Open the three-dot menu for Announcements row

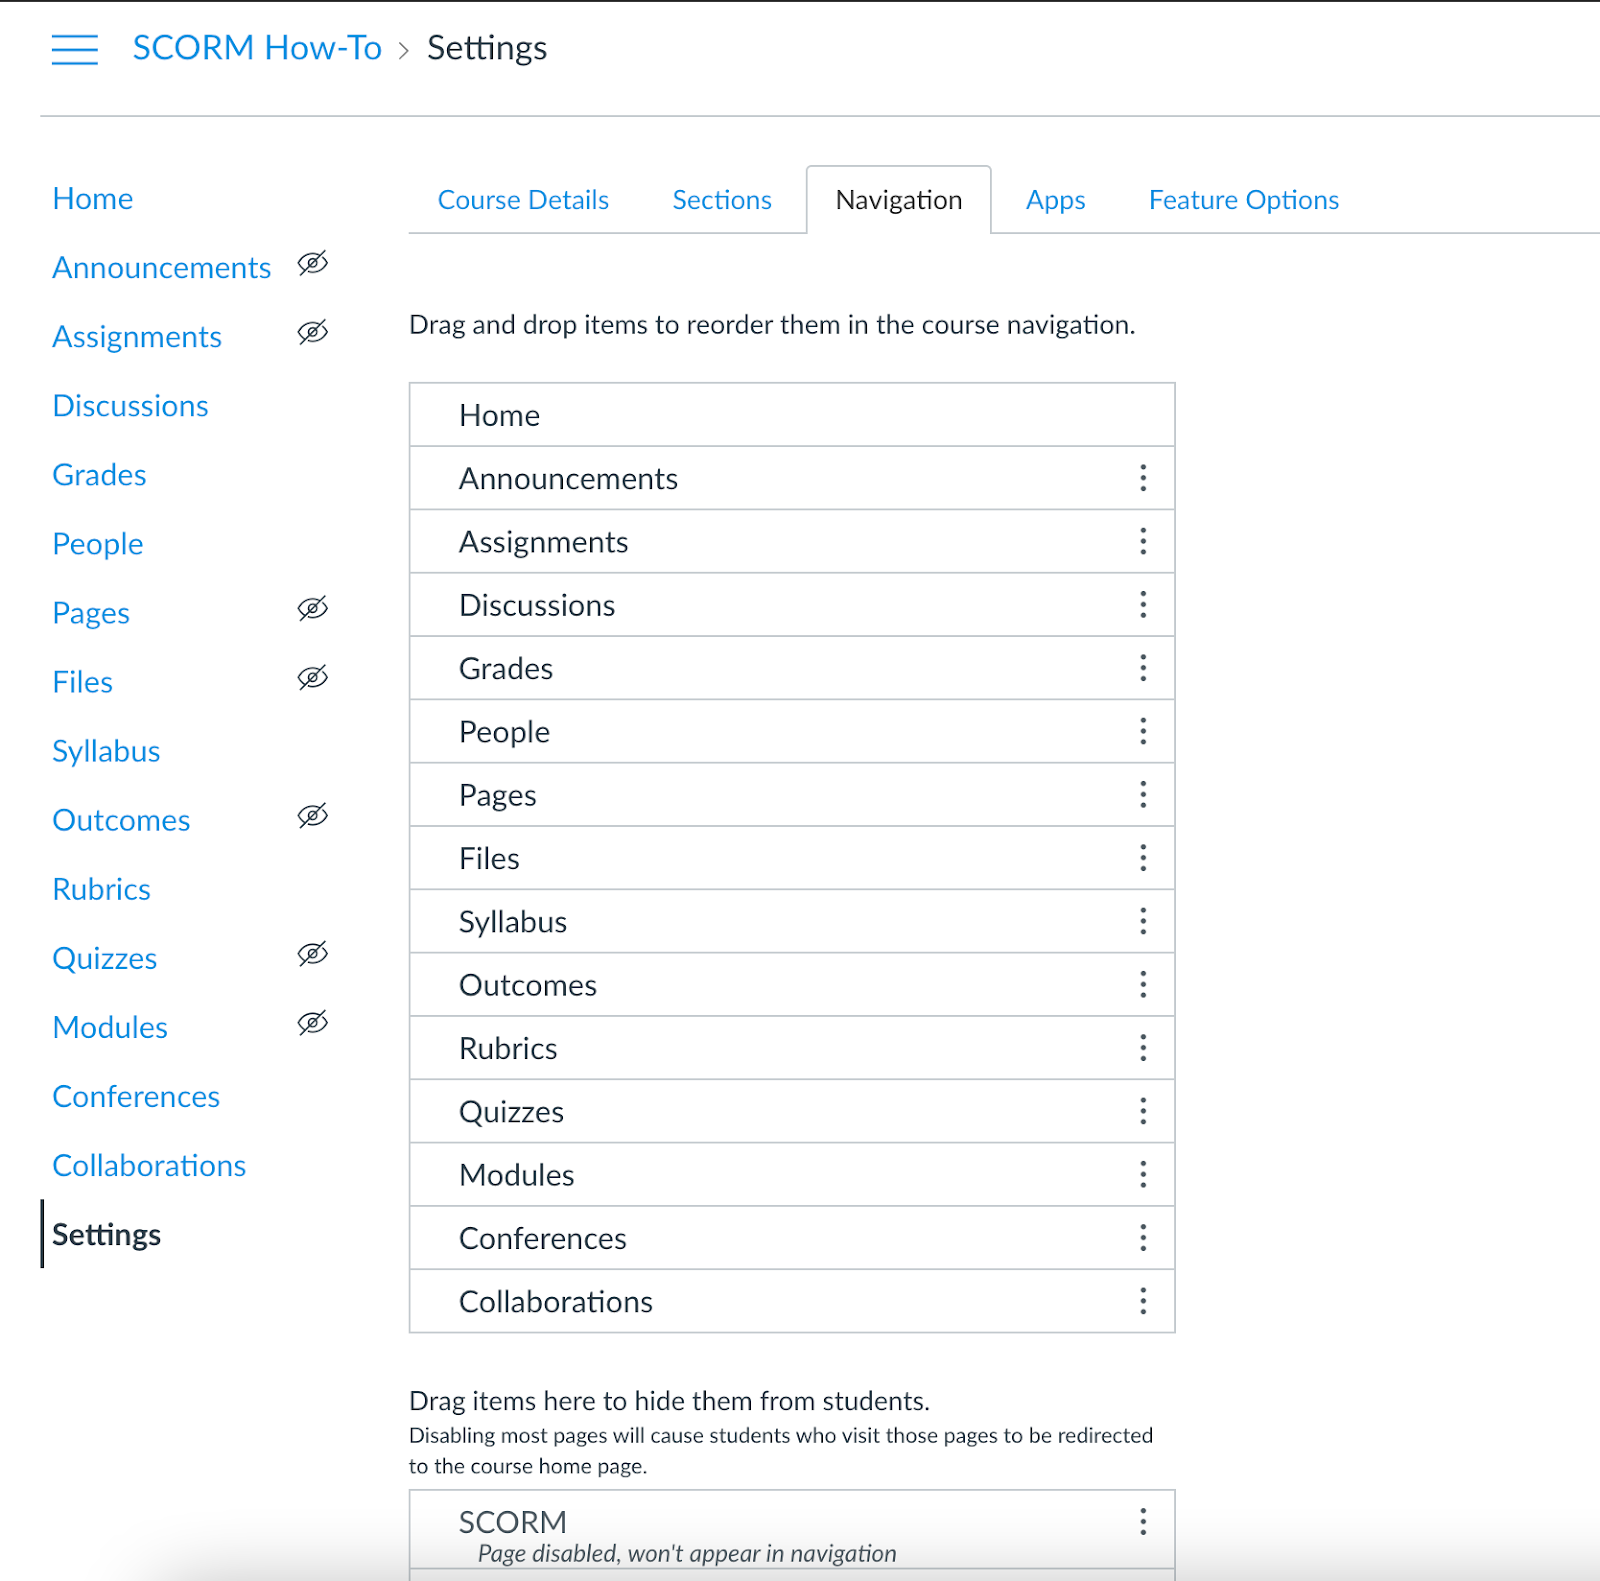(x=1143, y=478)
